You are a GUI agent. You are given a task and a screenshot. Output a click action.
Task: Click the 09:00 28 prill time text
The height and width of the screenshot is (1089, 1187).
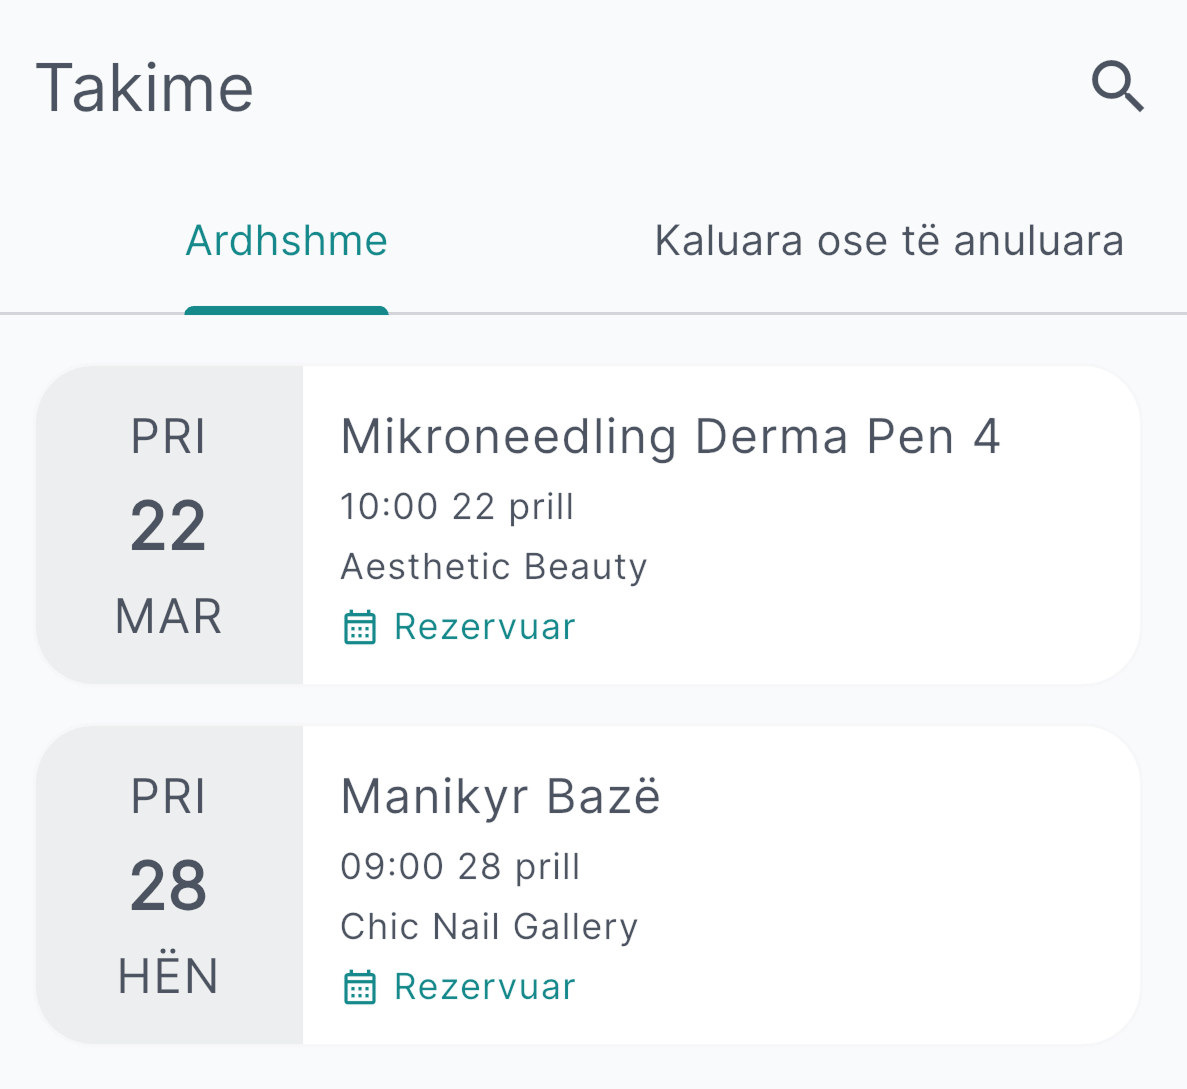tap(460, 867)
